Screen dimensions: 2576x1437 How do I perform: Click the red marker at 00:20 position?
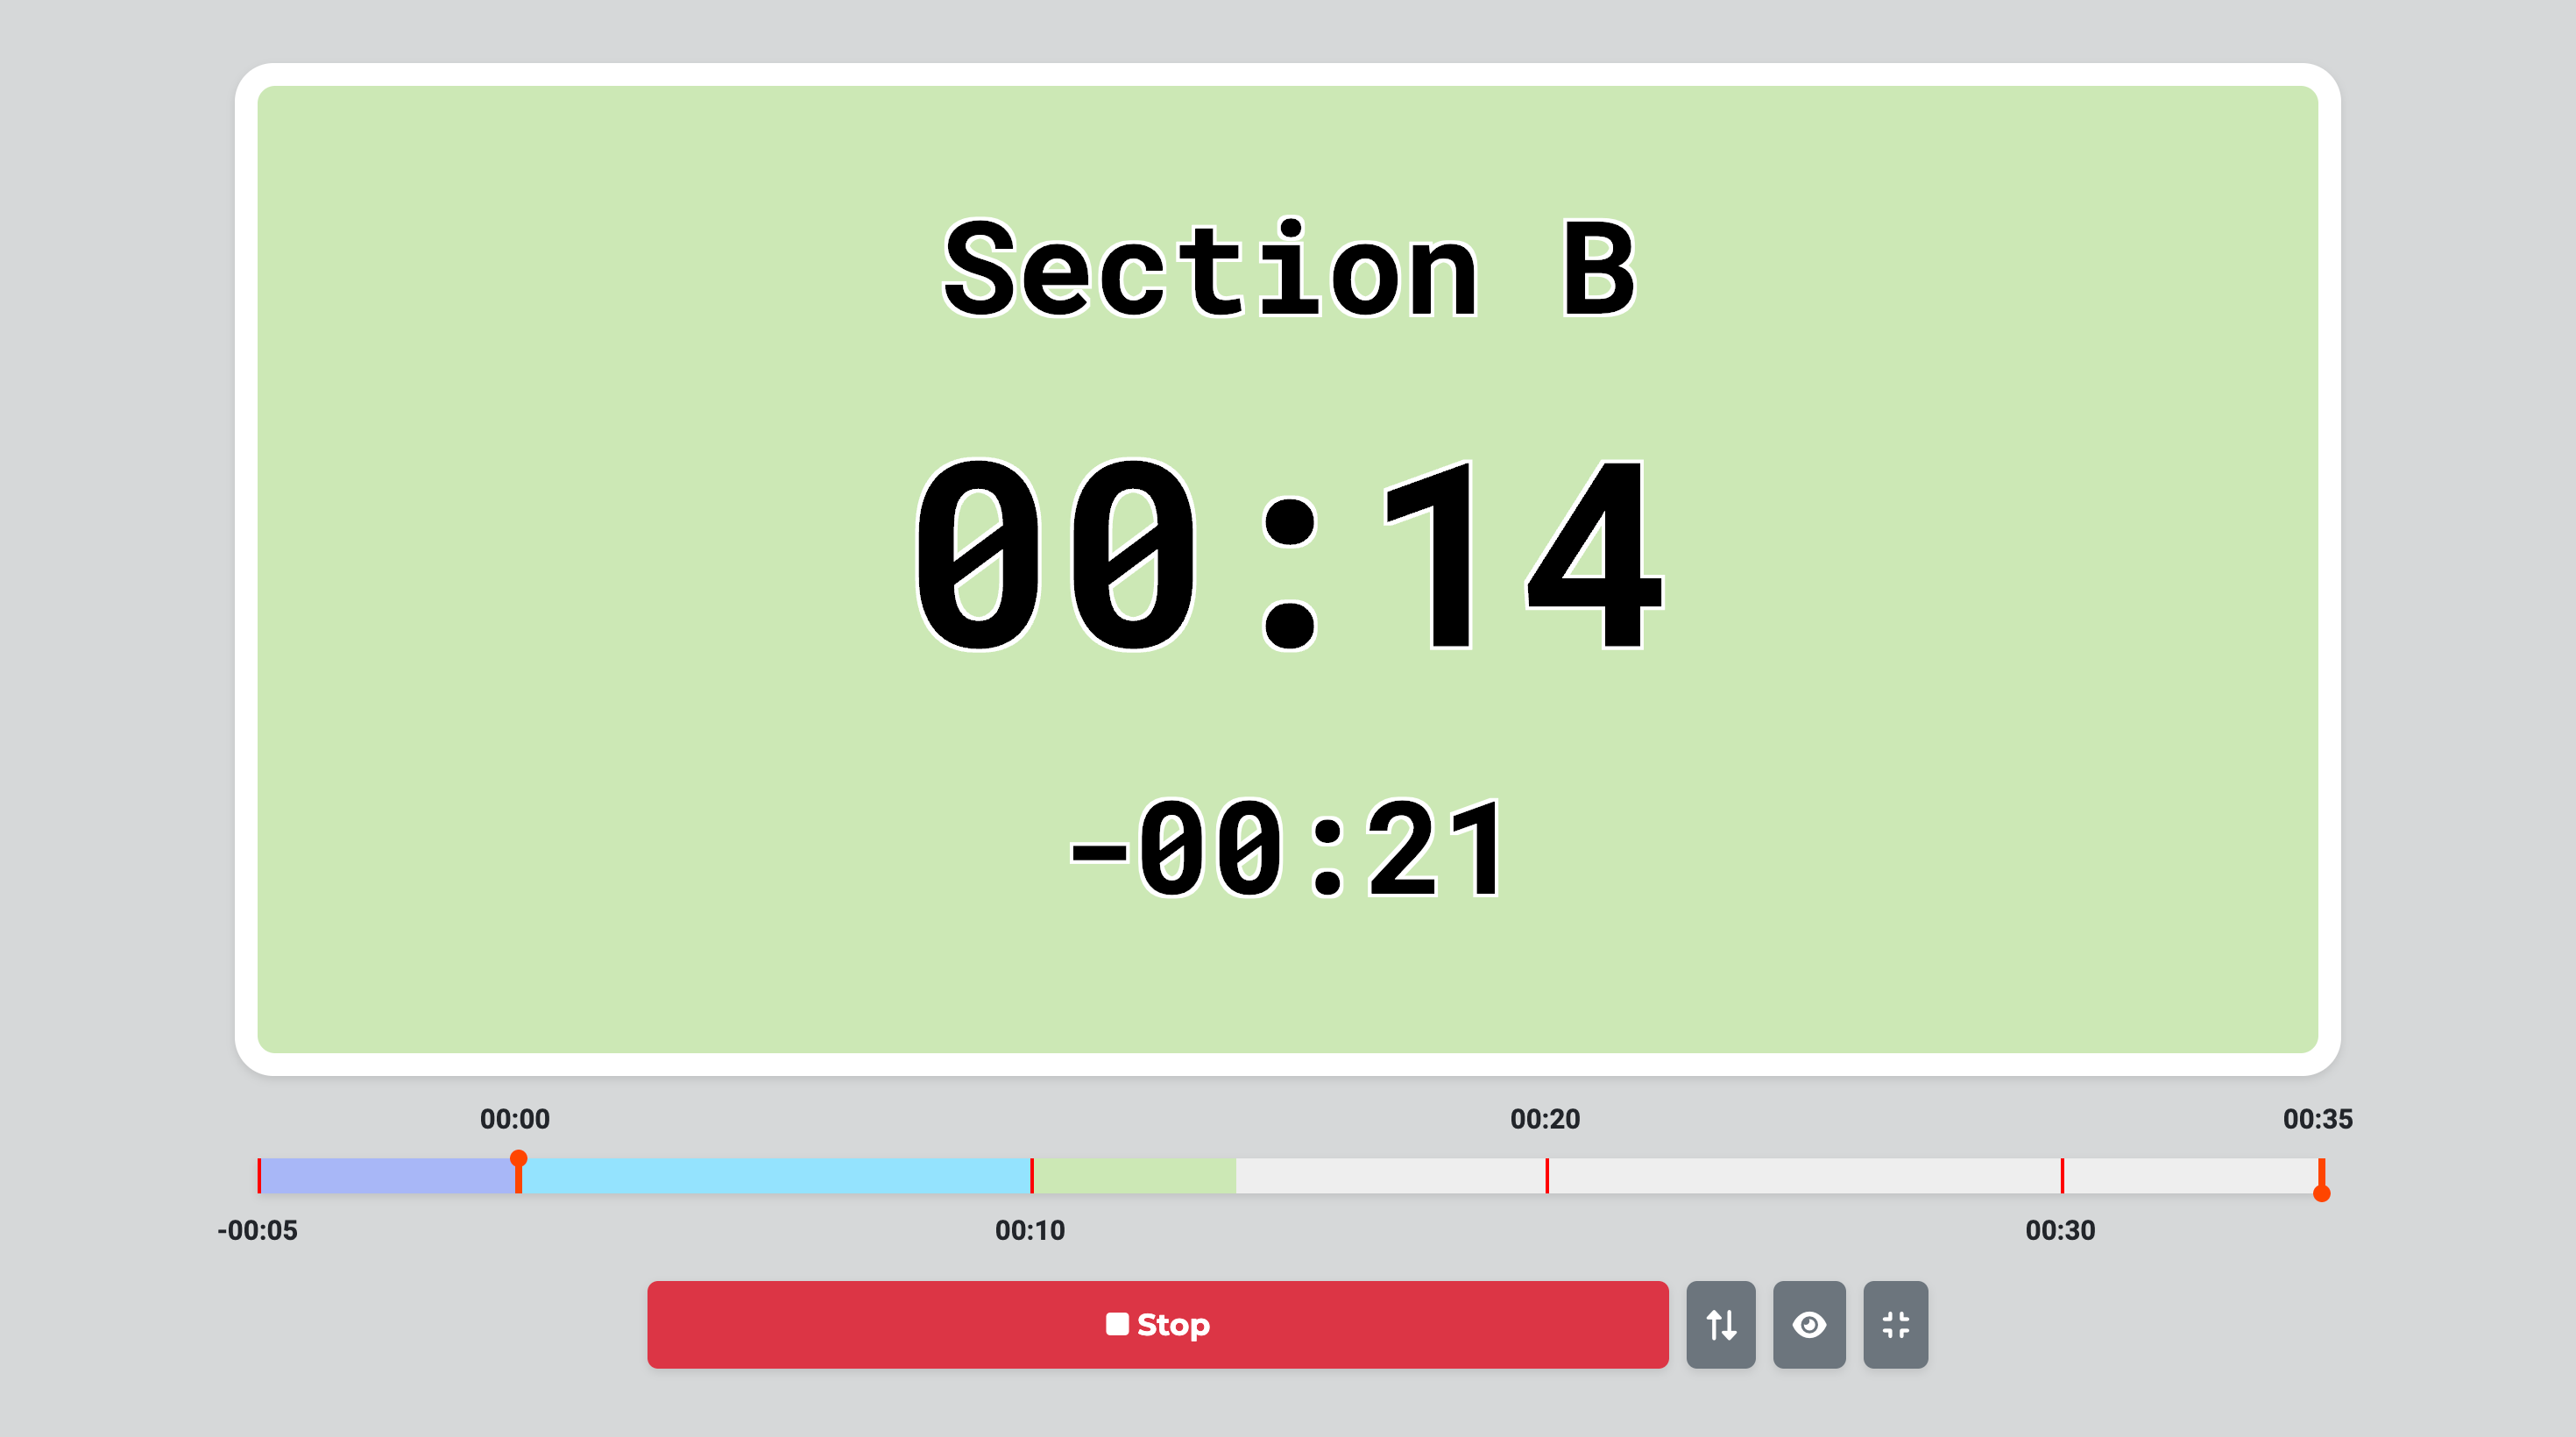click(x=1545, y=1172)
